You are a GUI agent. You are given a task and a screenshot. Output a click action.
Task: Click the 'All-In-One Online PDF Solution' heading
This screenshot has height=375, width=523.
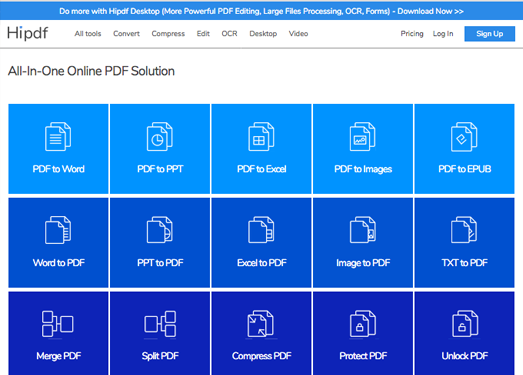tap(91, 71)
